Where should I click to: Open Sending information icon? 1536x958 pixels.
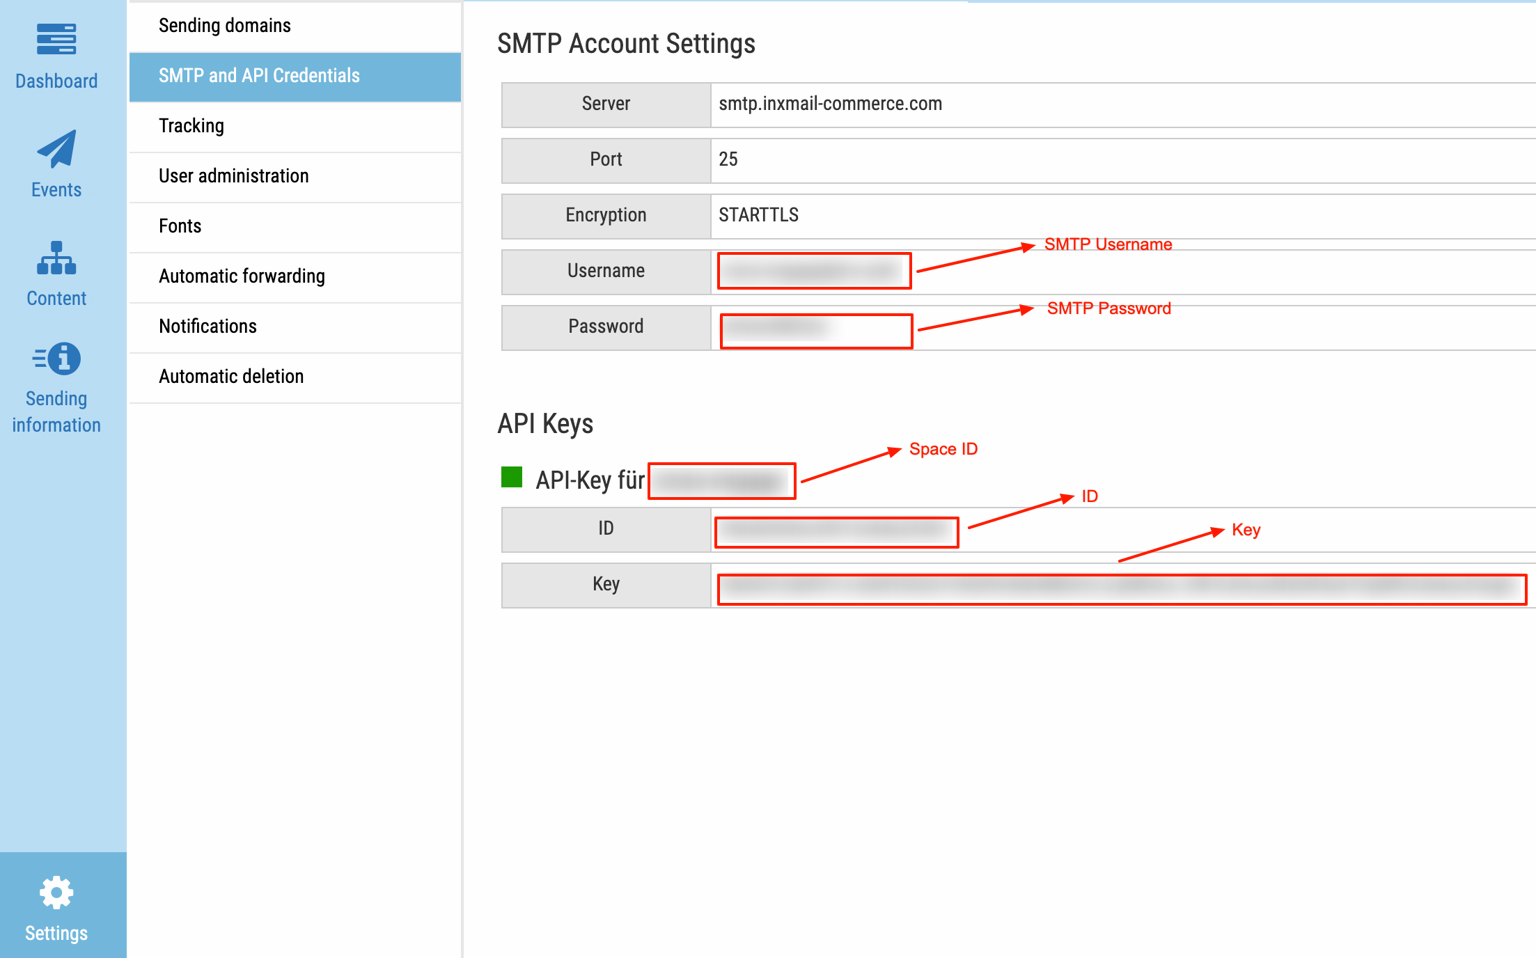click(56, 359)
